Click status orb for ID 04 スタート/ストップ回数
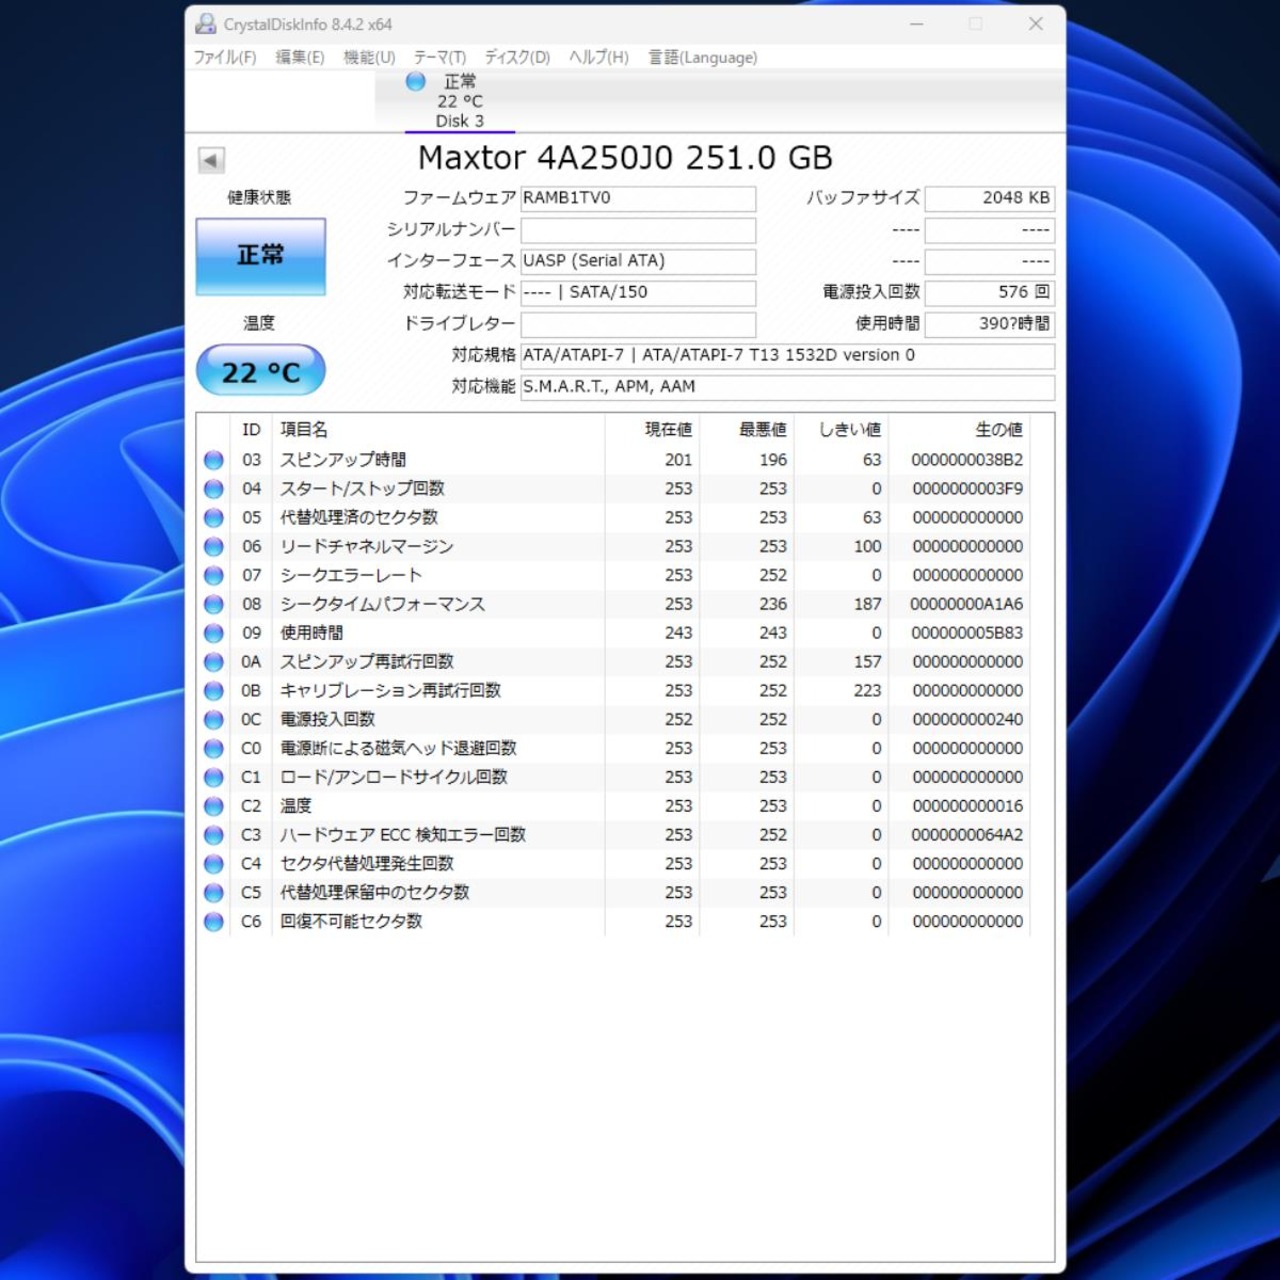Viewport: 1280px width, 1280px height. (x=214, y=489)
